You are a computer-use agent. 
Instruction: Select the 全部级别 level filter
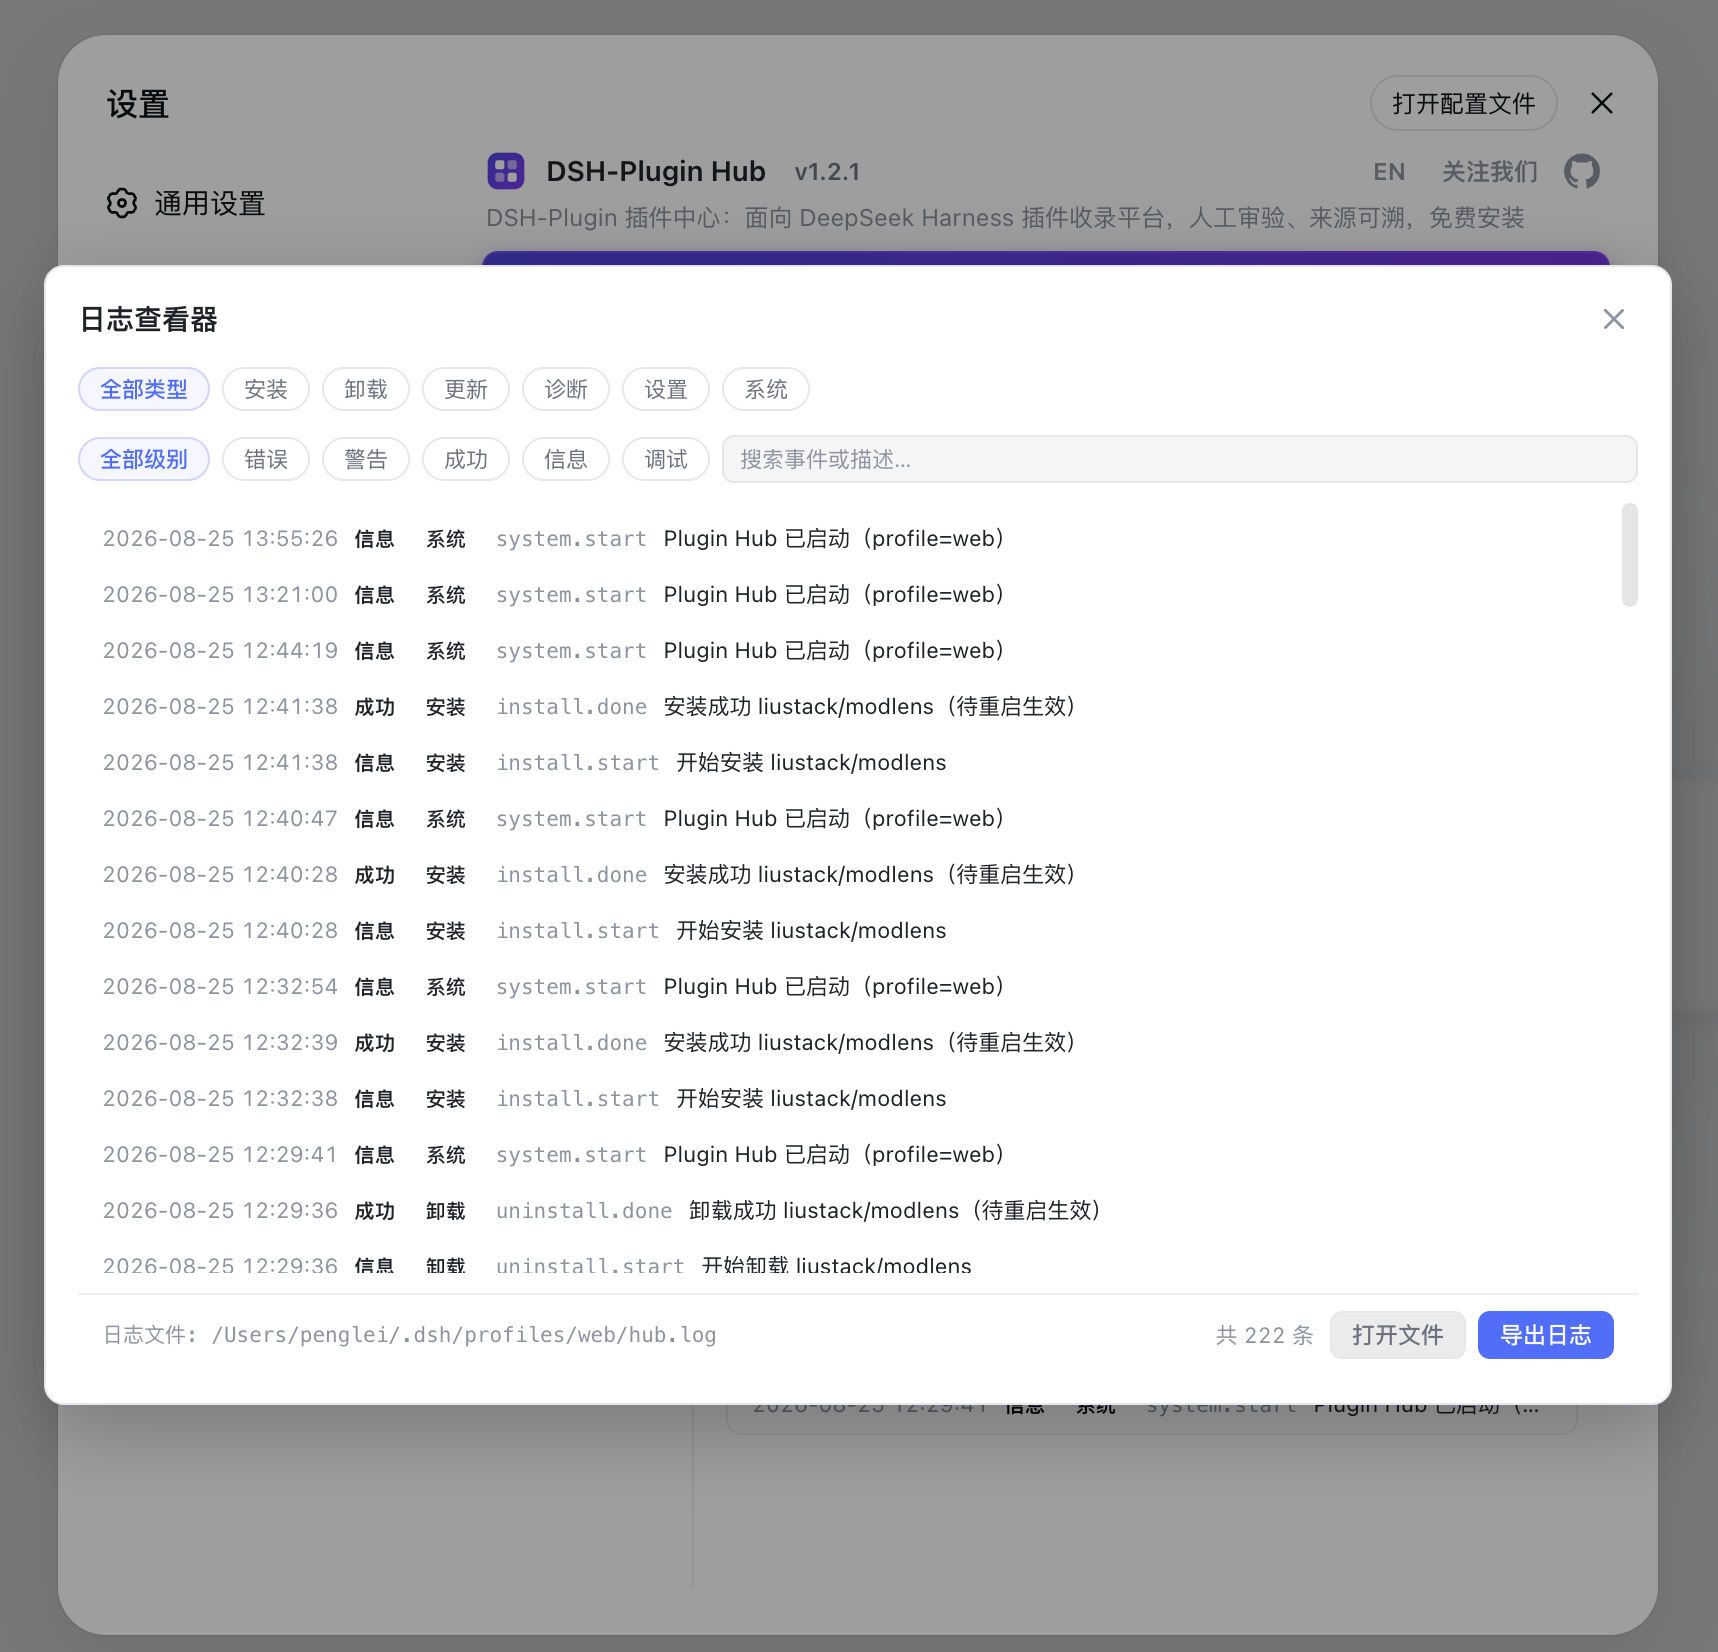[x=144, y=459]
